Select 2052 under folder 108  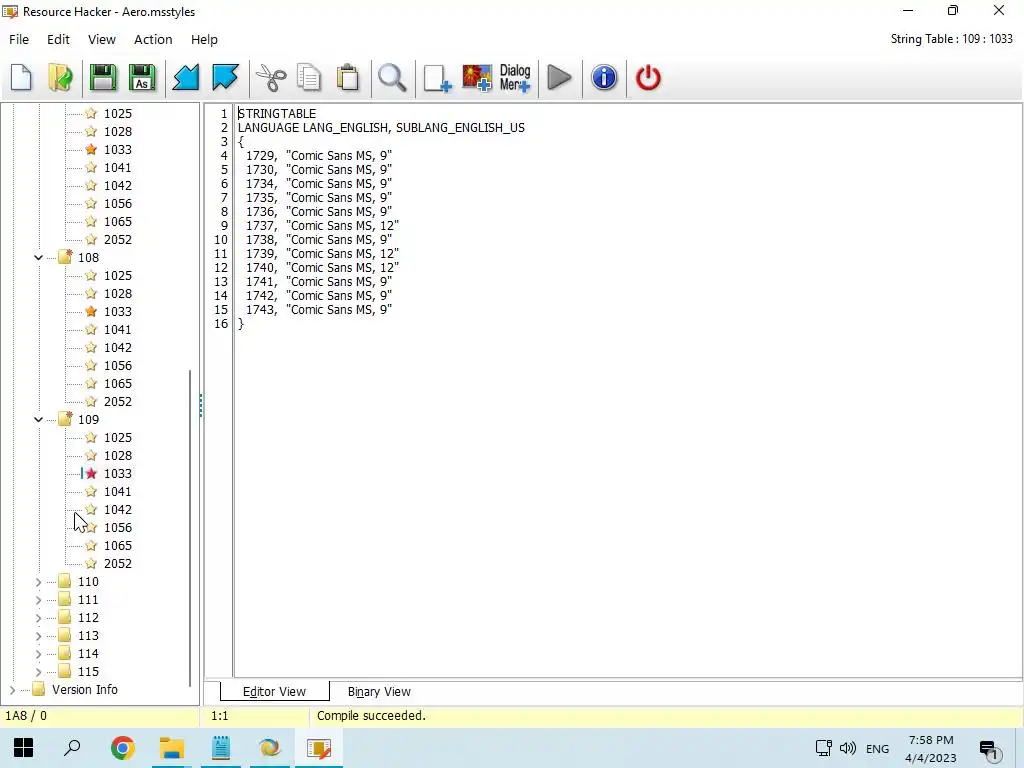[118, 402]
